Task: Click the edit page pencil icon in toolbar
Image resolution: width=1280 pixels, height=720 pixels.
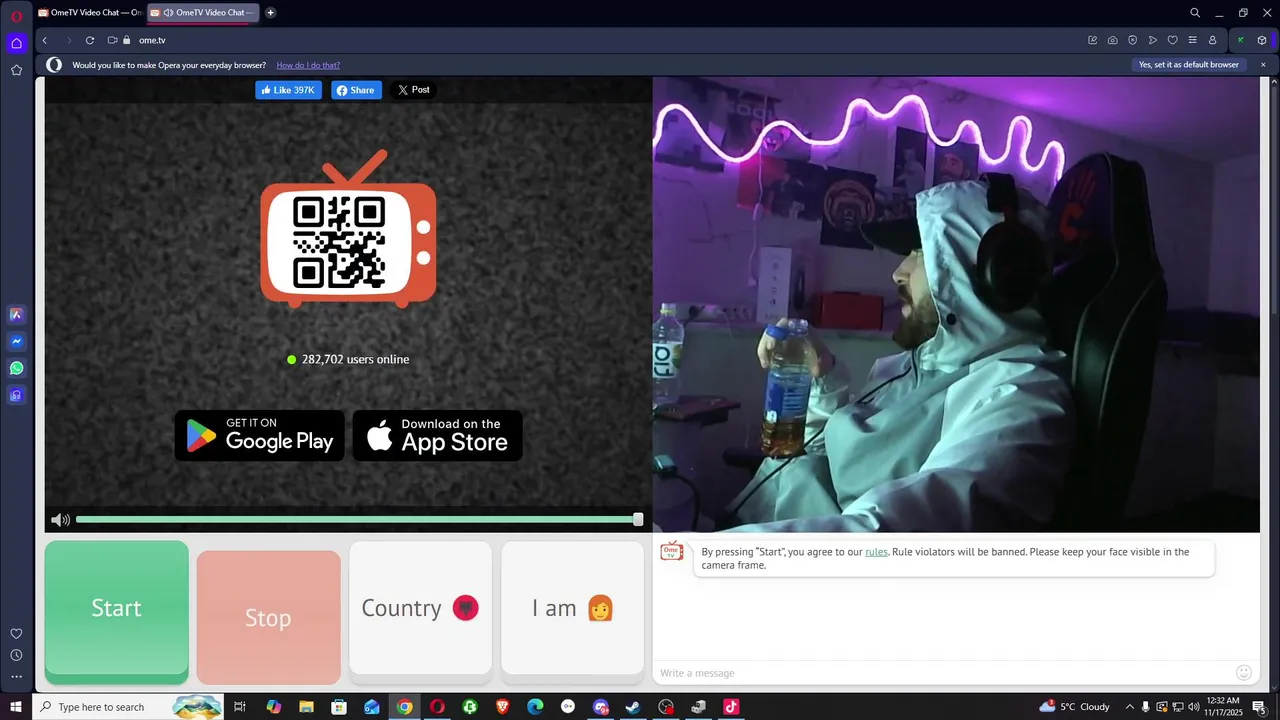Action: pyautogui.click(x=1093, y=40)
